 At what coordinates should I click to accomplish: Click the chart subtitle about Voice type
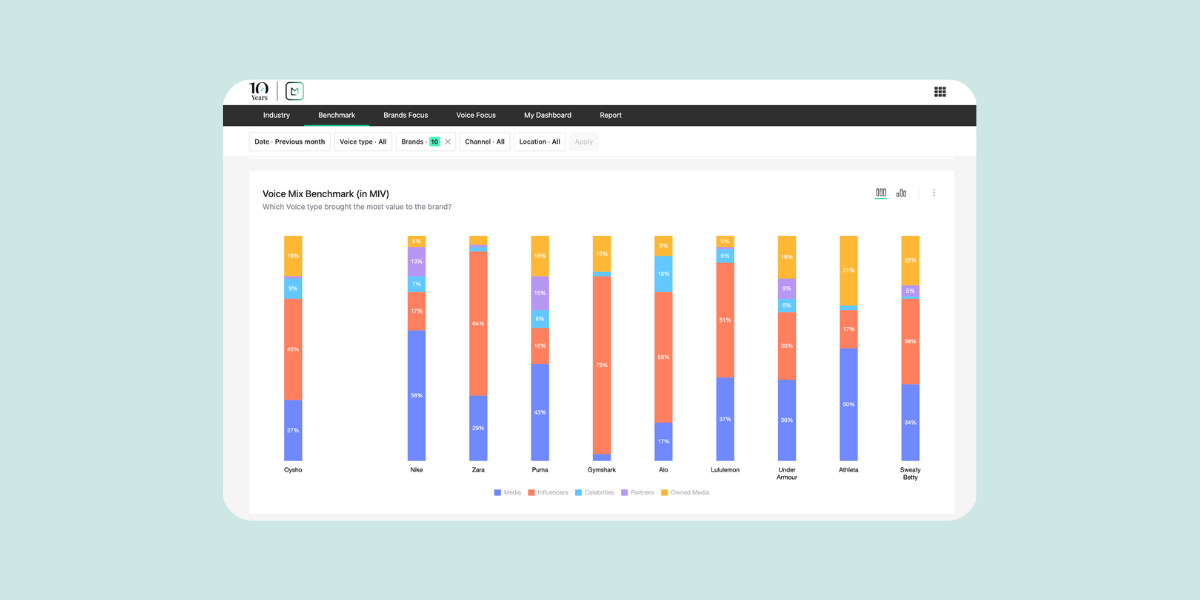pyautogui.click(x=357, y=207)
